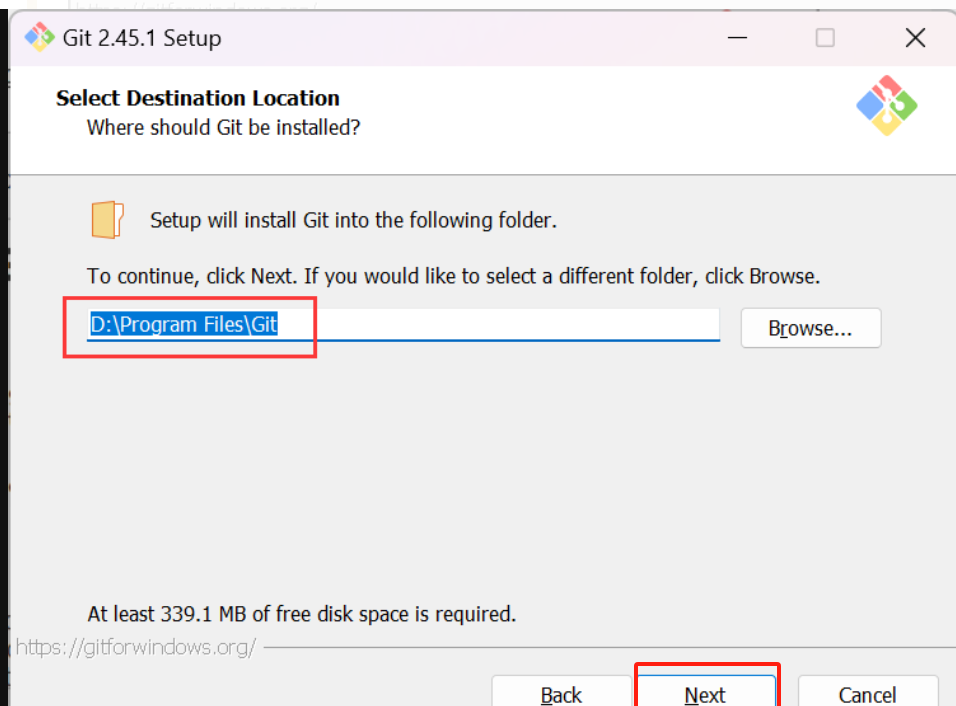This screenshot has height=706, width=956.
Task: Click the "Git 2.45.1 Setup" window title
Action: [142, 38]
